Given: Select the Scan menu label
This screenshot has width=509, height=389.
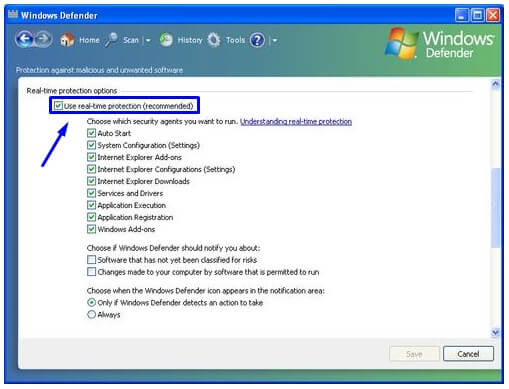Looking at the screenshot, I should [x=131, y=40].
